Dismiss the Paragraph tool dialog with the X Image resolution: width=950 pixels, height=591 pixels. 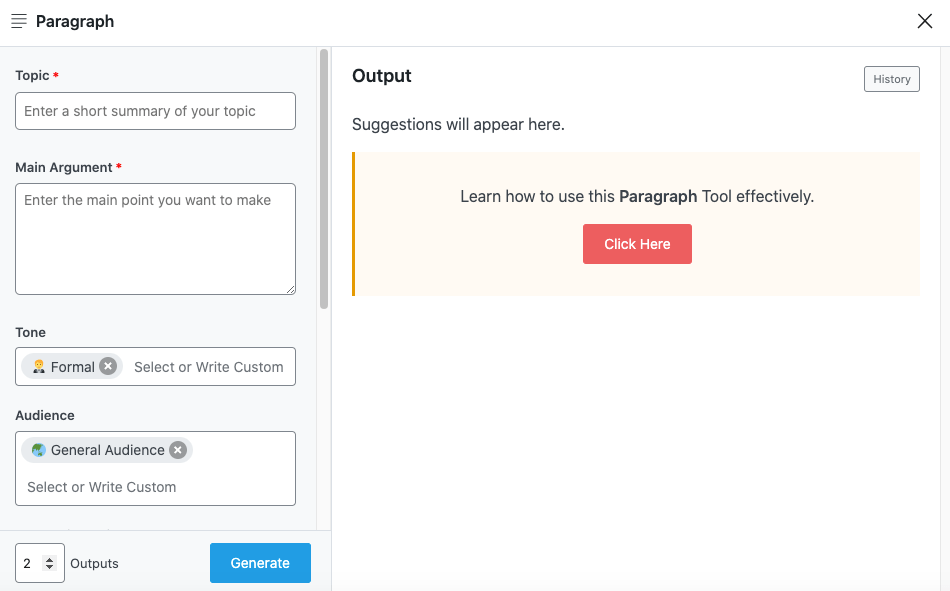point(924,21)
